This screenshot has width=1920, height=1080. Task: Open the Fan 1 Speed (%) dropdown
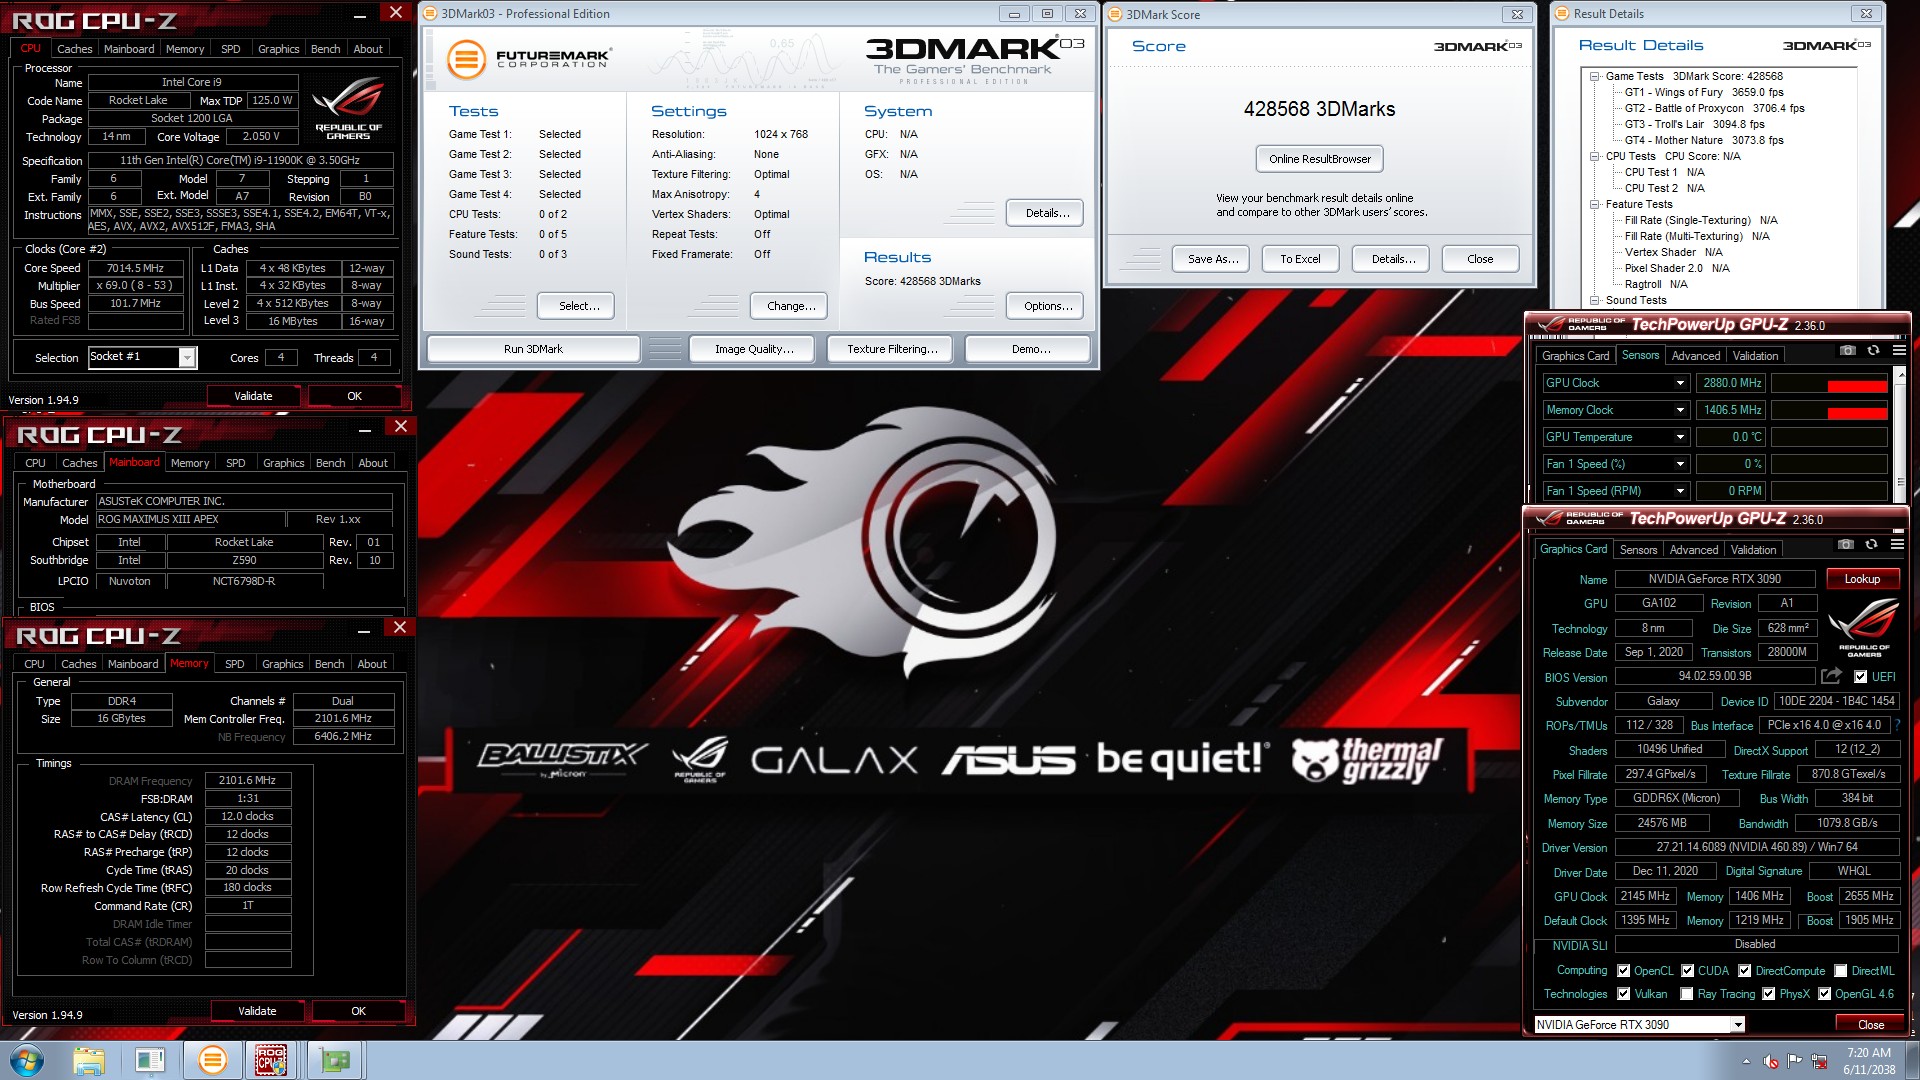click(x=1680, y=464)
